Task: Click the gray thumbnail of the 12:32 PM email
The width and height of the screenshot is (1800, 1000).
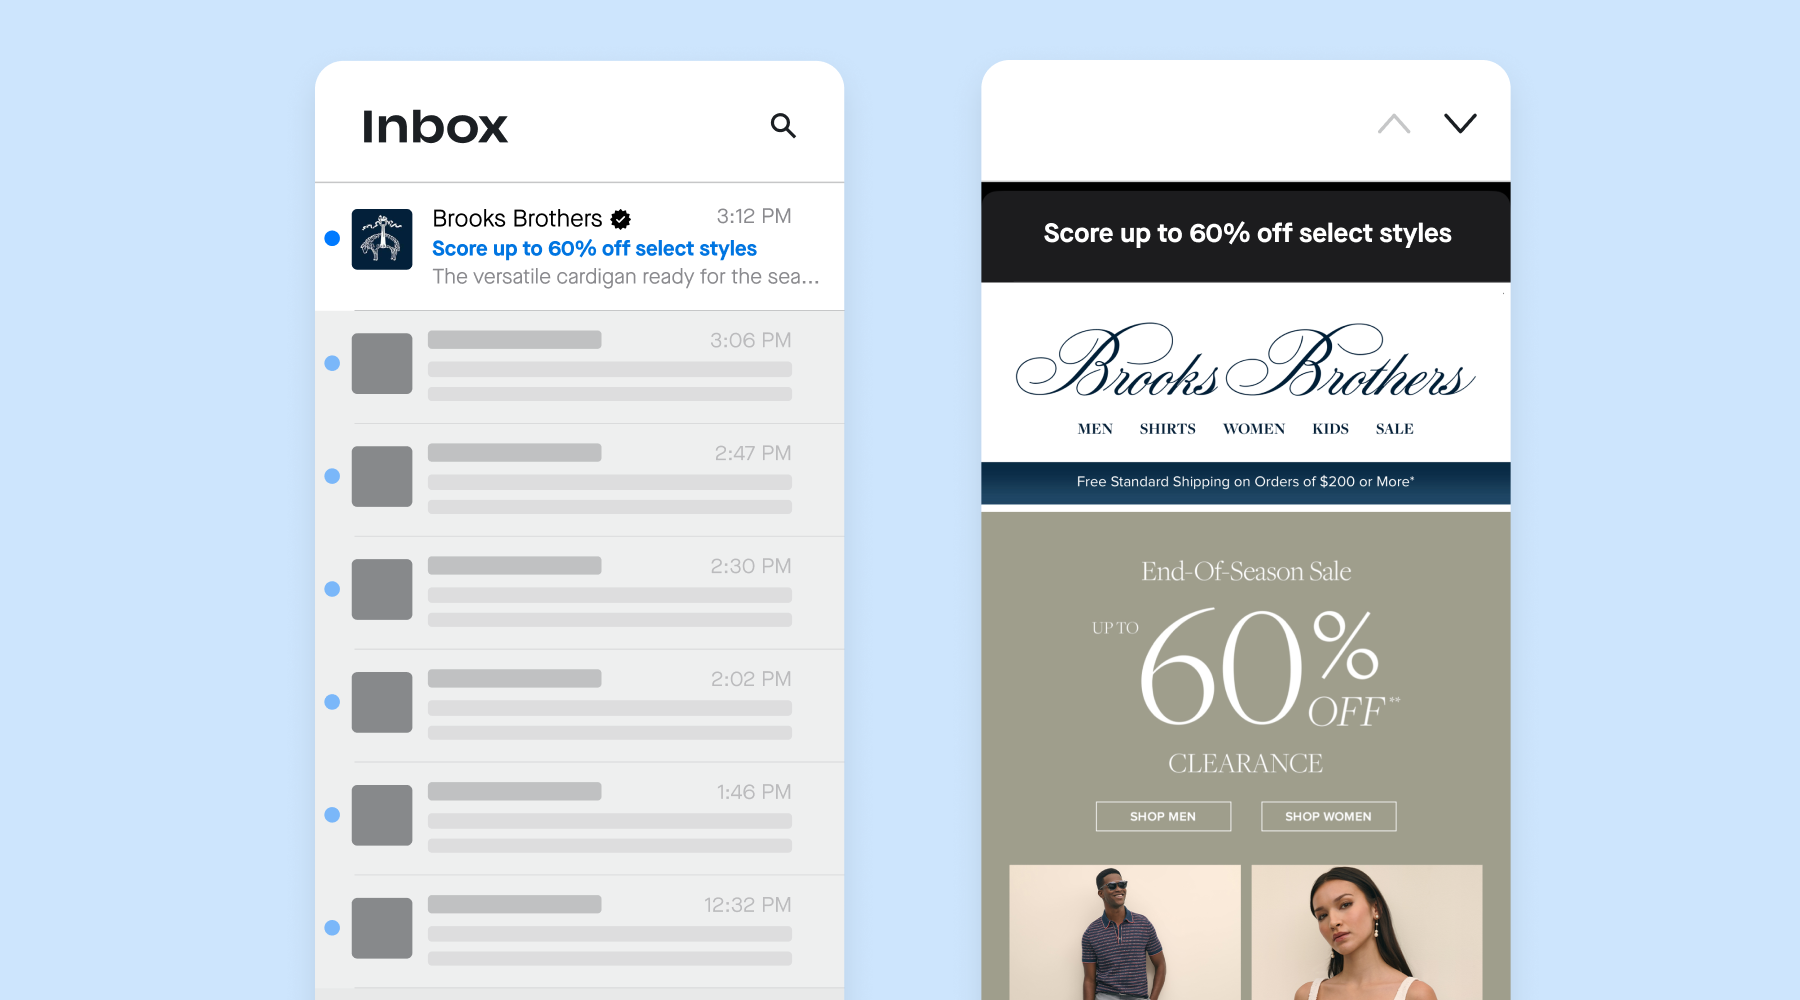Action: (x=381, y=927)
